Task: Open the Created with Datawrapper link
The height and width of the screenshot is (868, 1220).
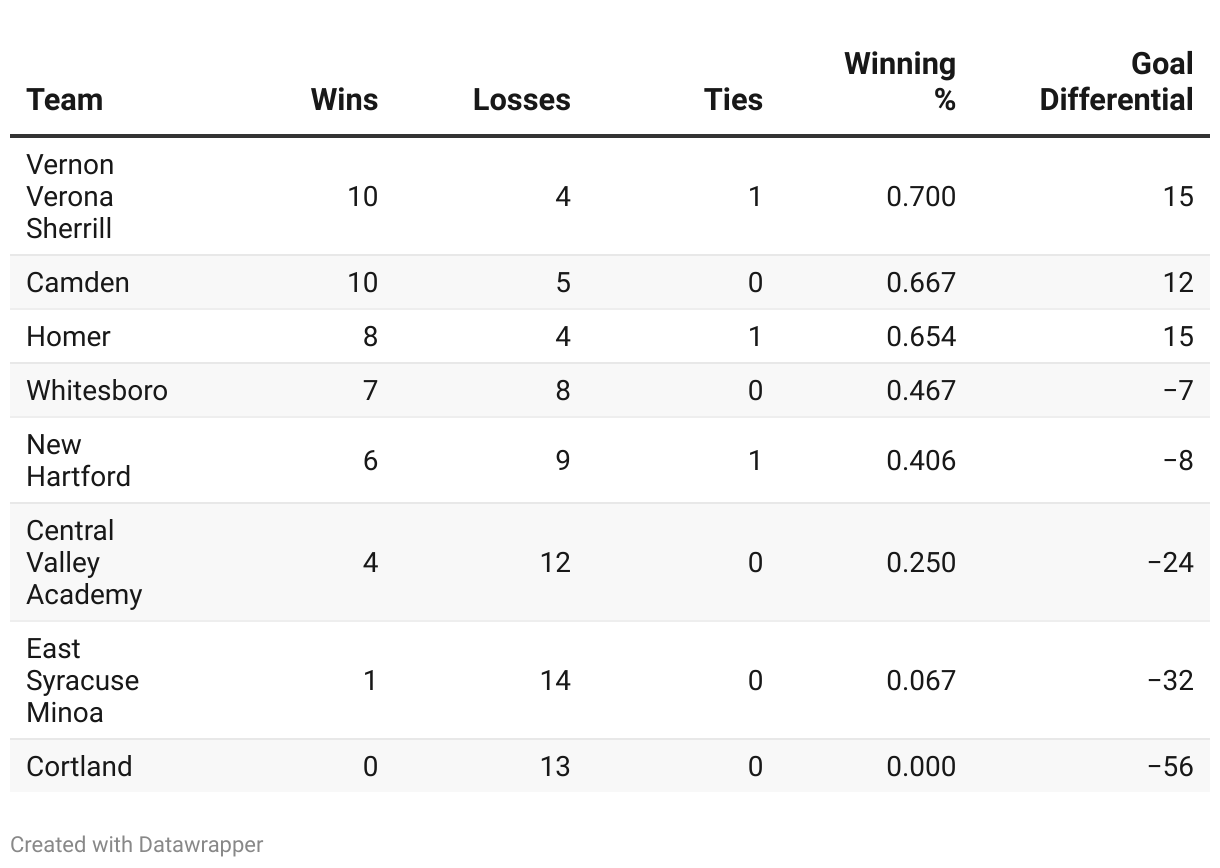Action: pyautogui.click(x=137, y=844)
